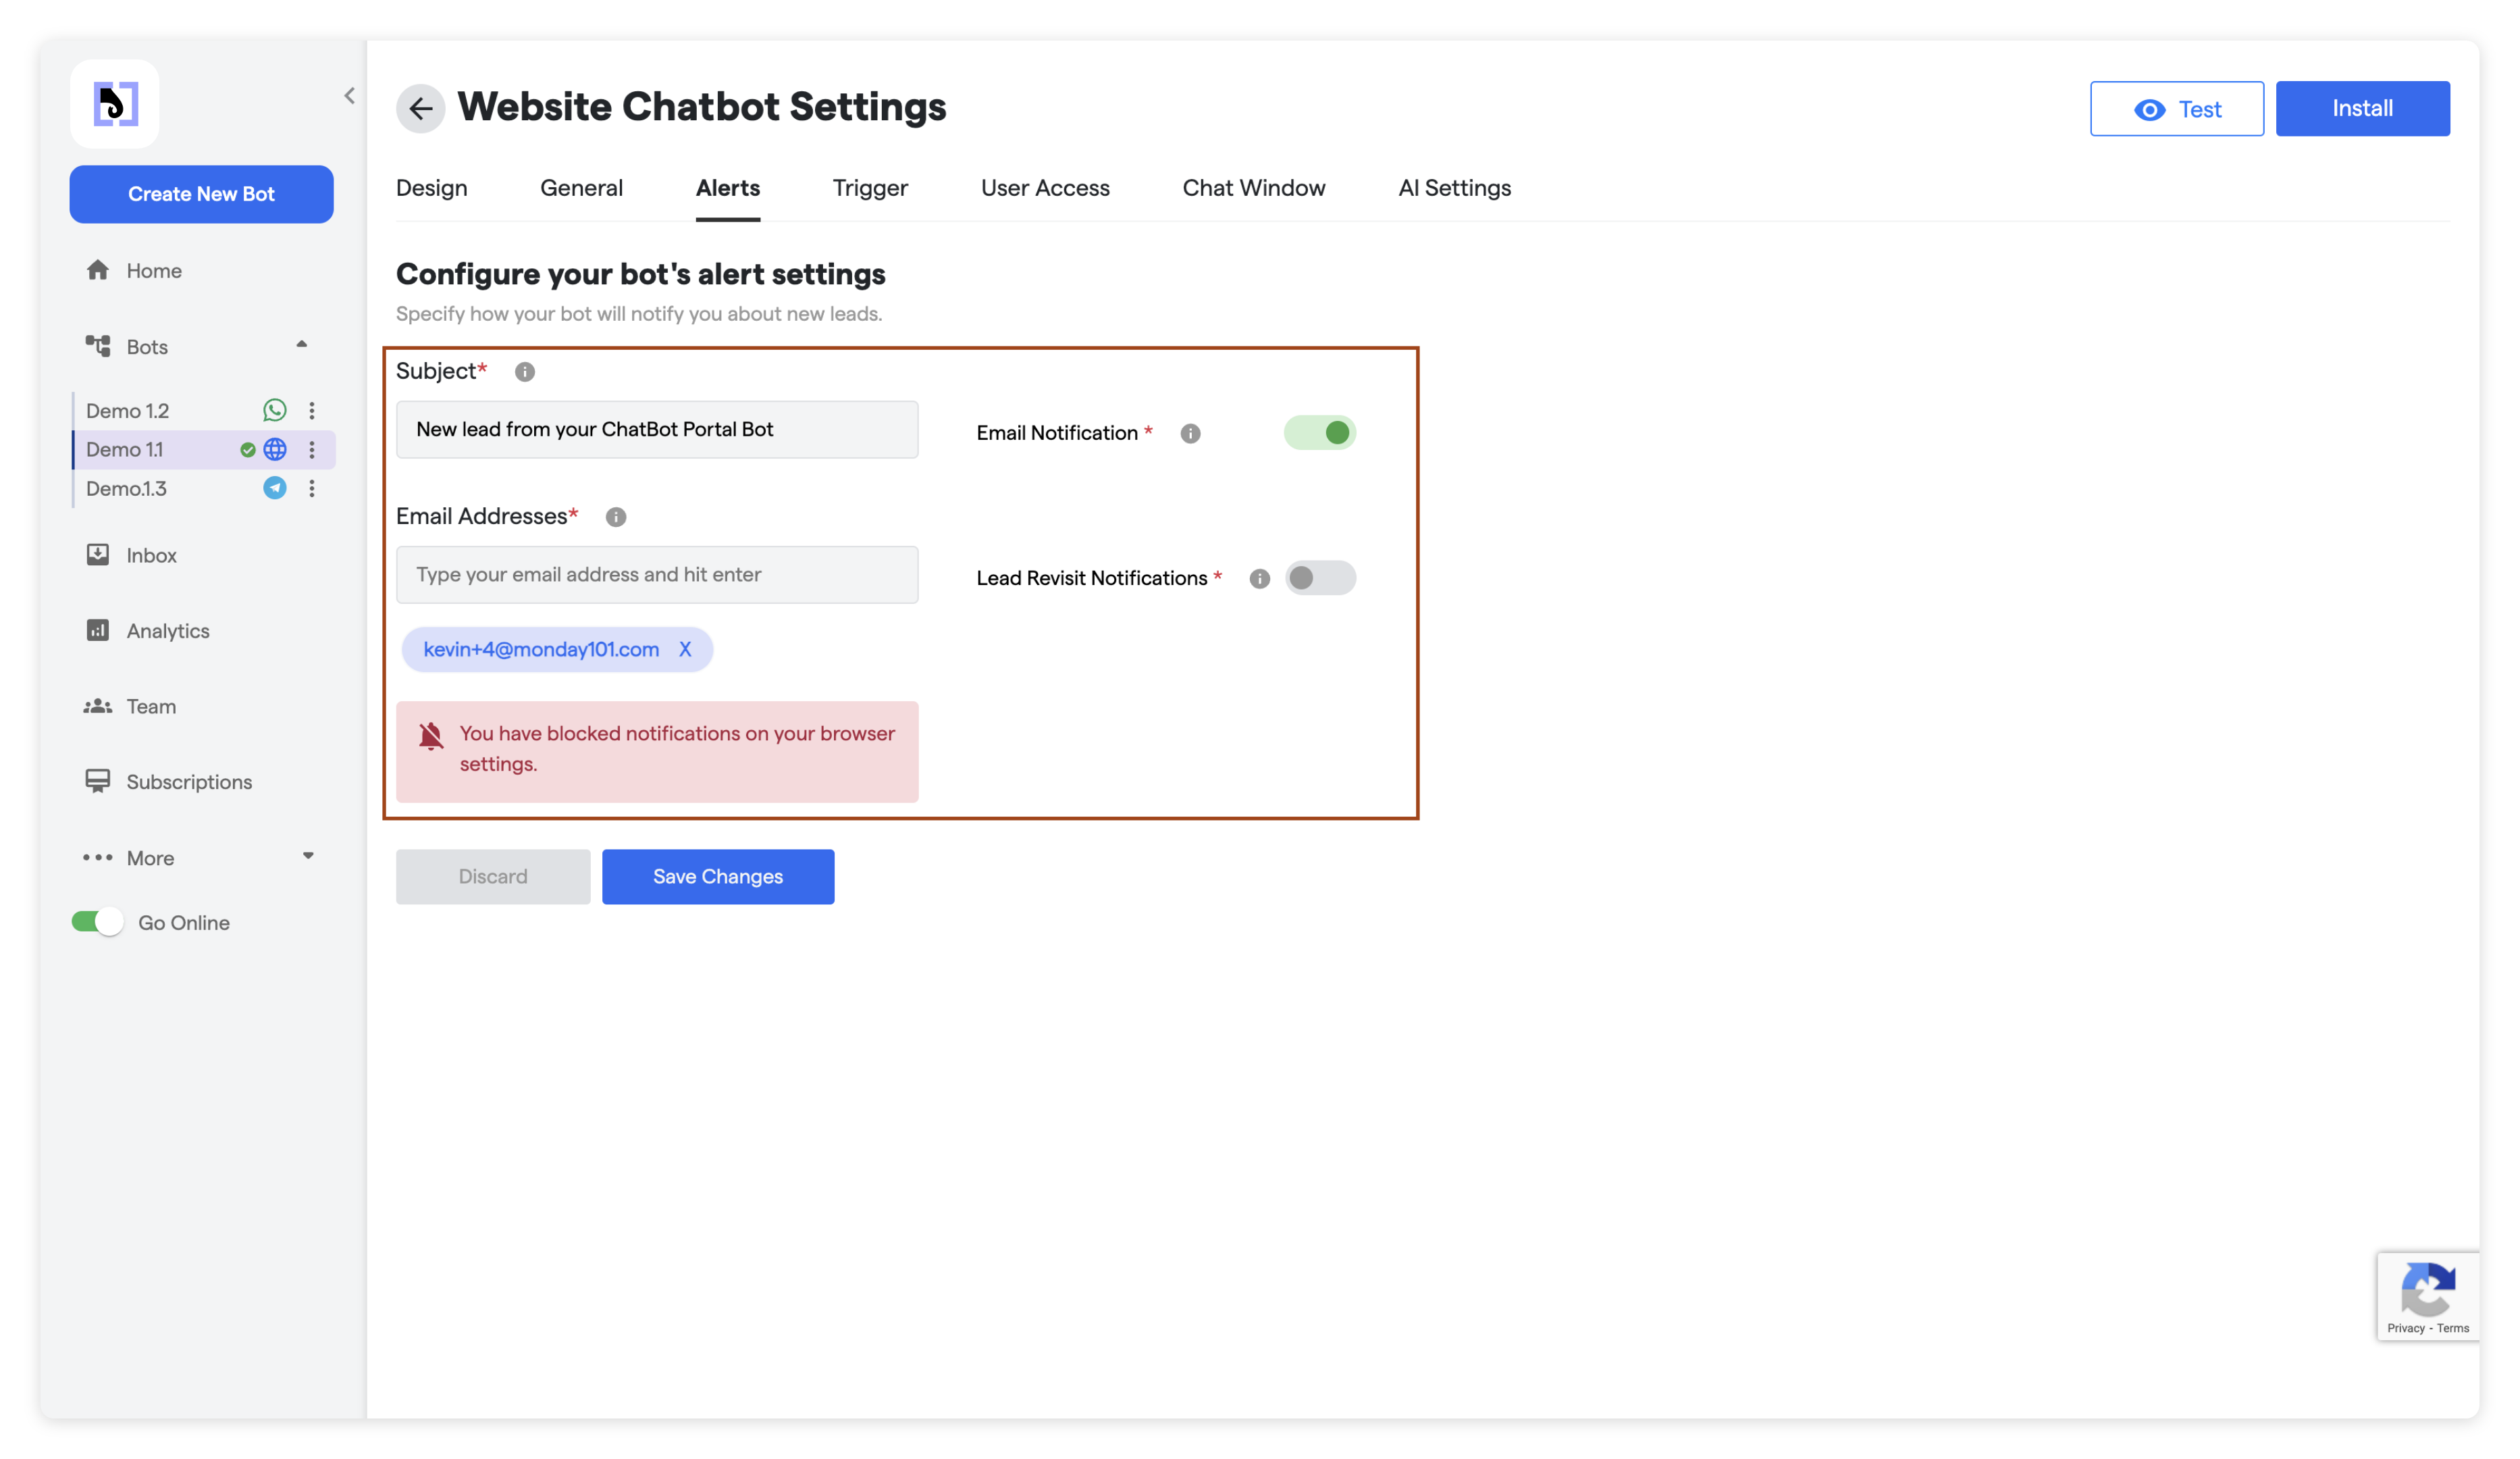Click the Install button
Screen dimensions: 2520x1459
[2361, 108]
